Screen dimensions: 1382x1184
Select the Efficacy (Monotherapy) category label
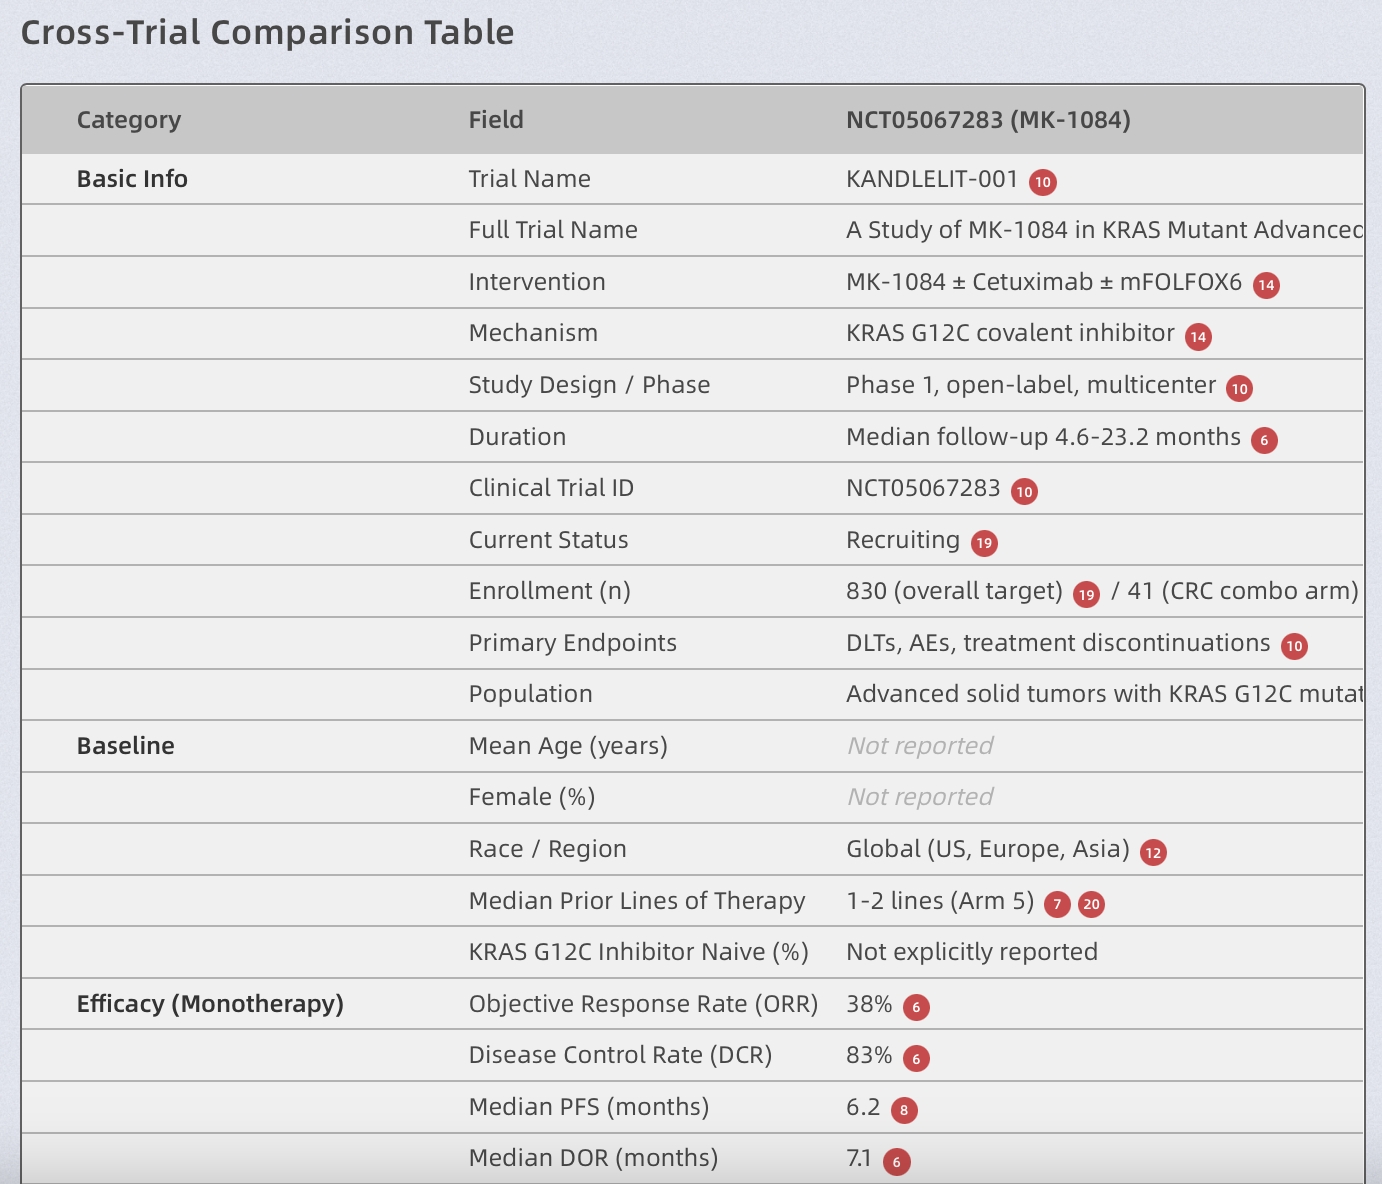click(210, 1004)
